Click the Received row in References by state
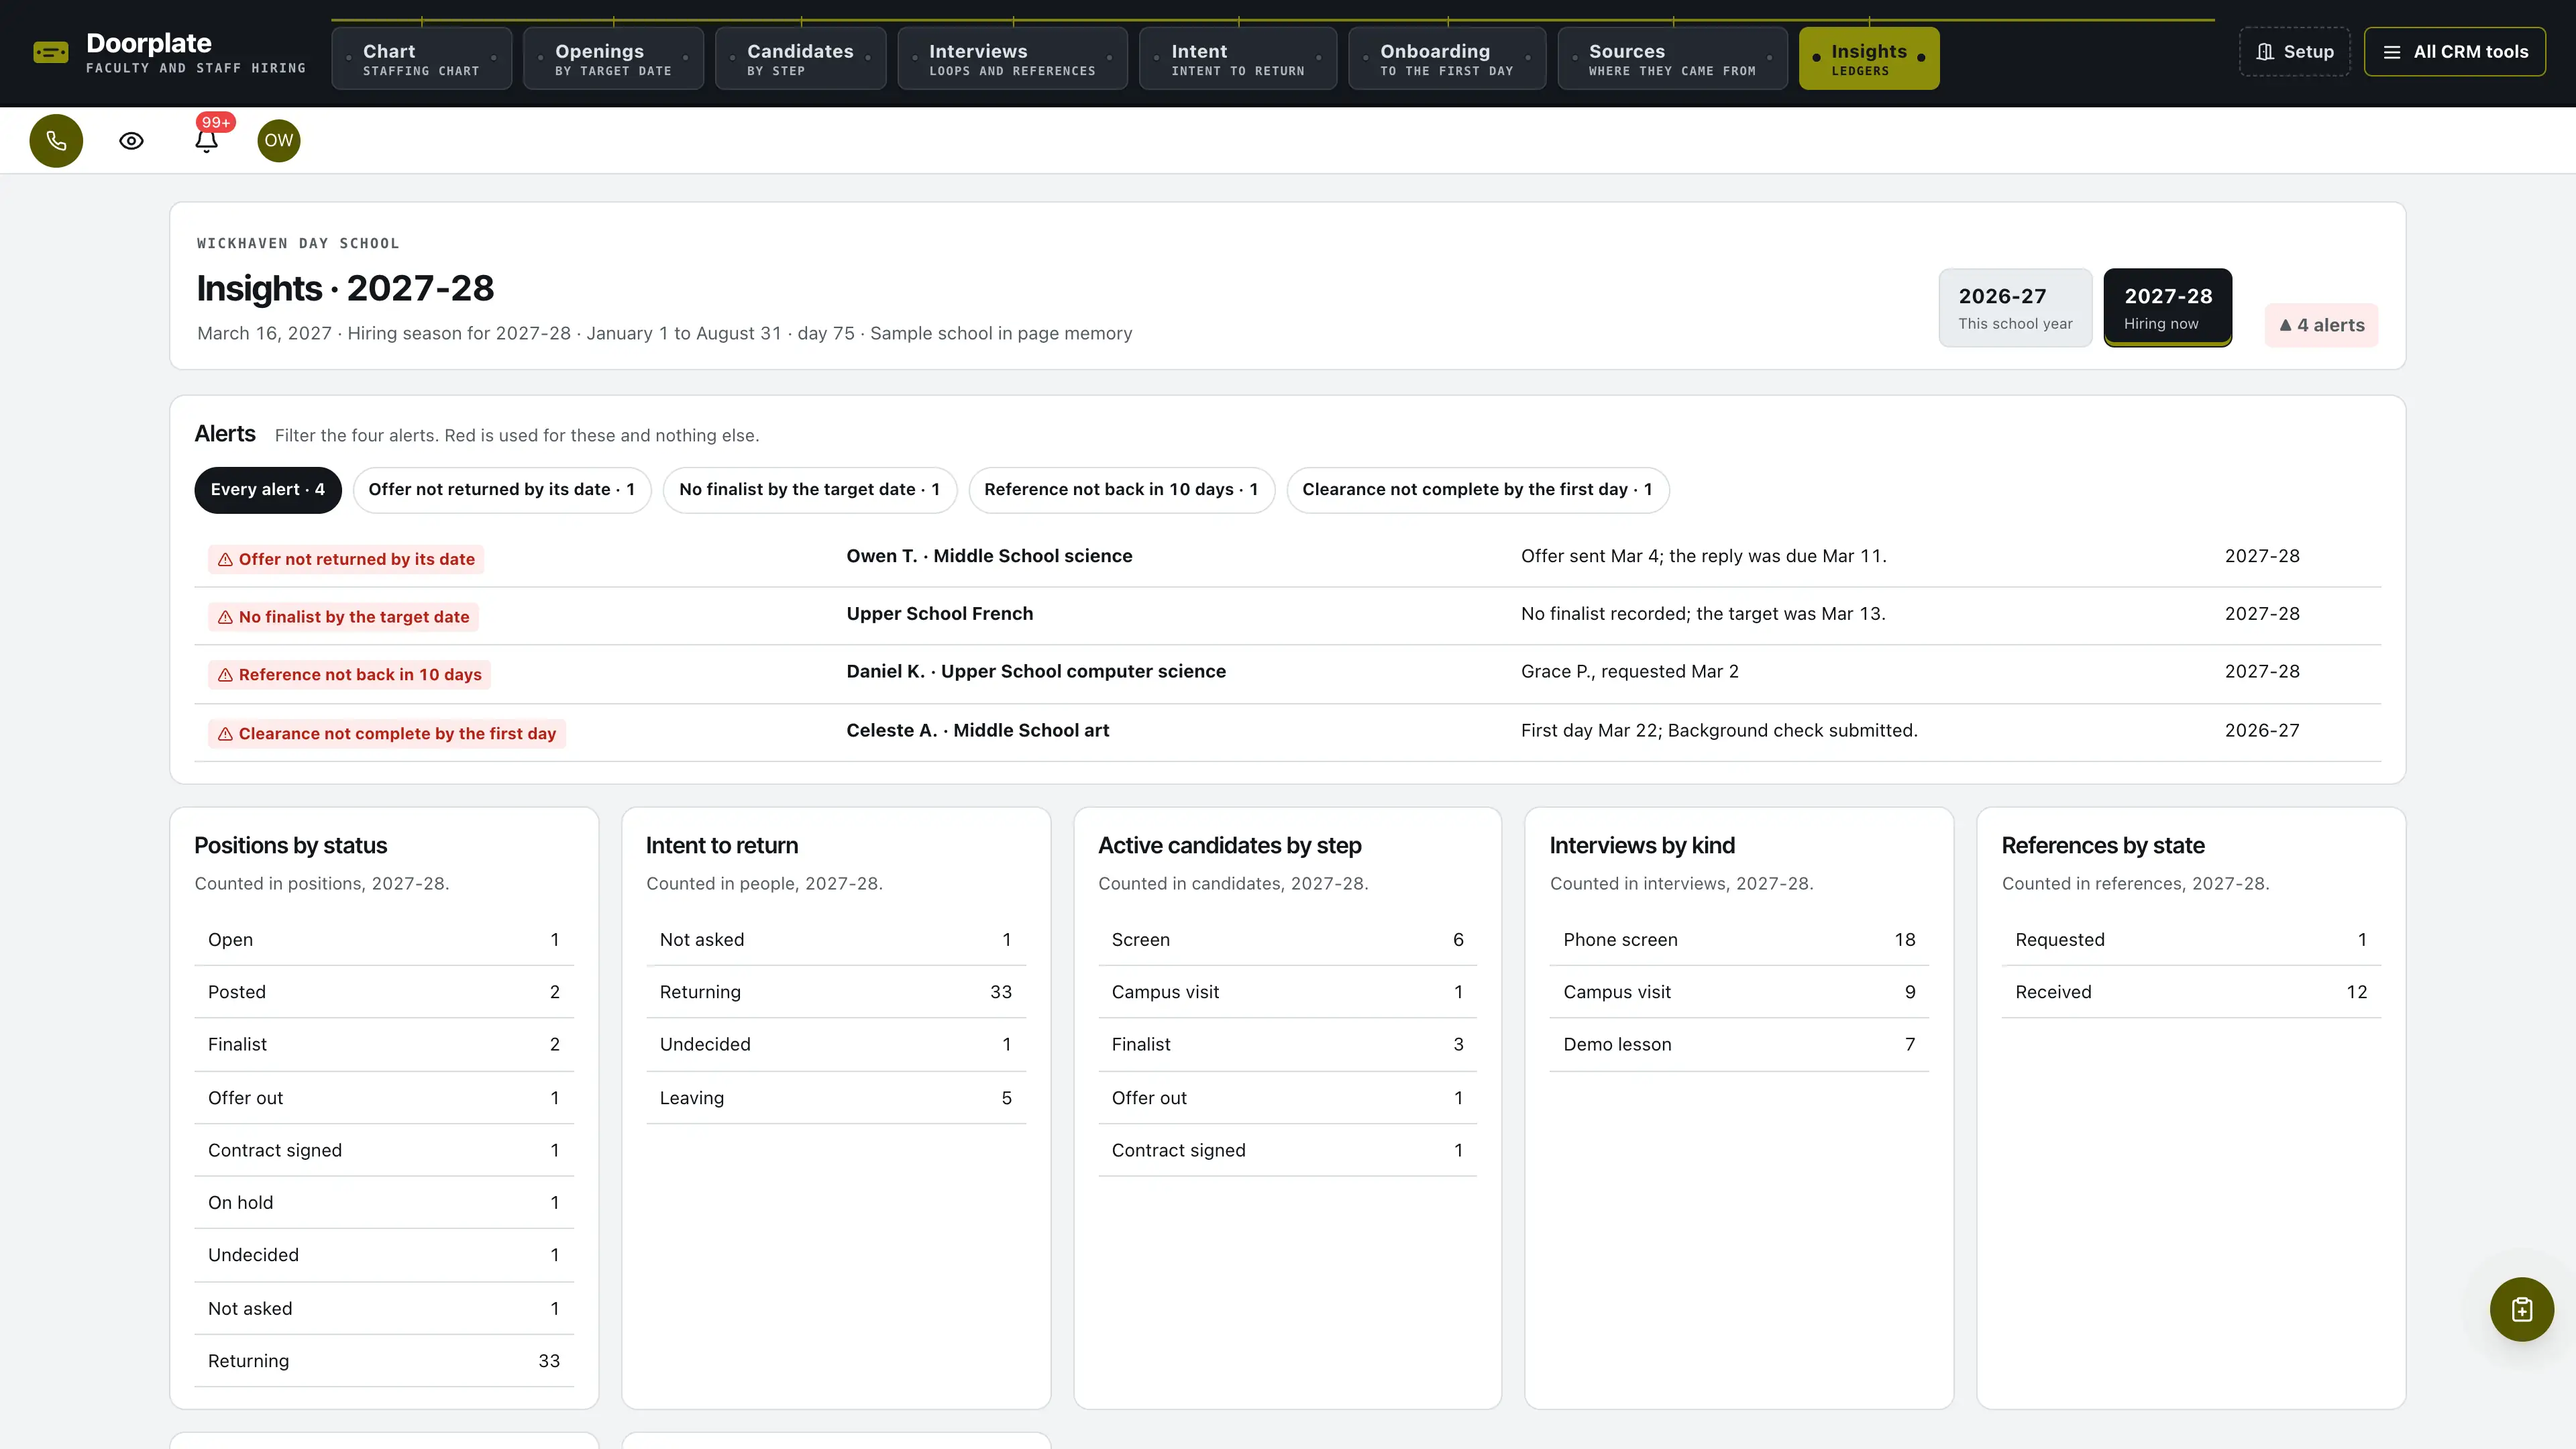The width and height of the screenshot is (2576, 1449). [2191, 992]
